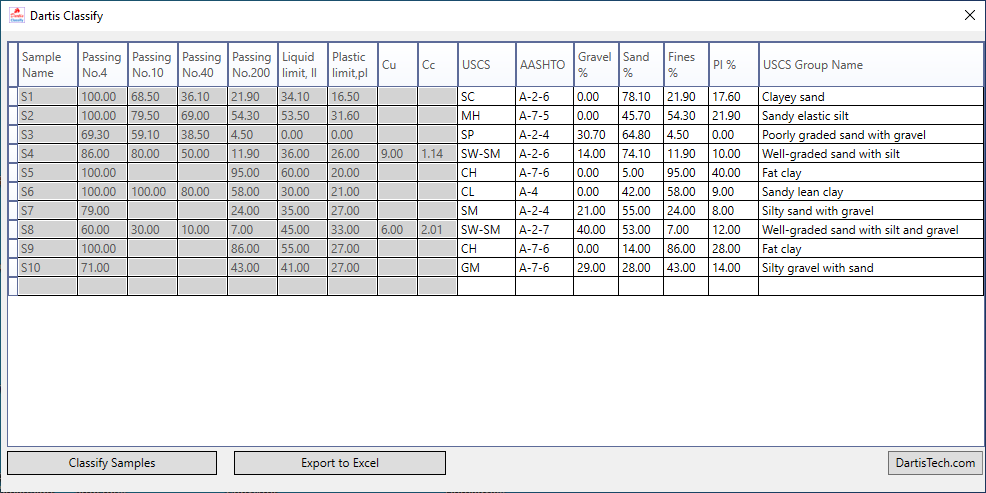Click the Dartis Classify app icon
This screenshot has height=493, width=986.
[17, 16]
